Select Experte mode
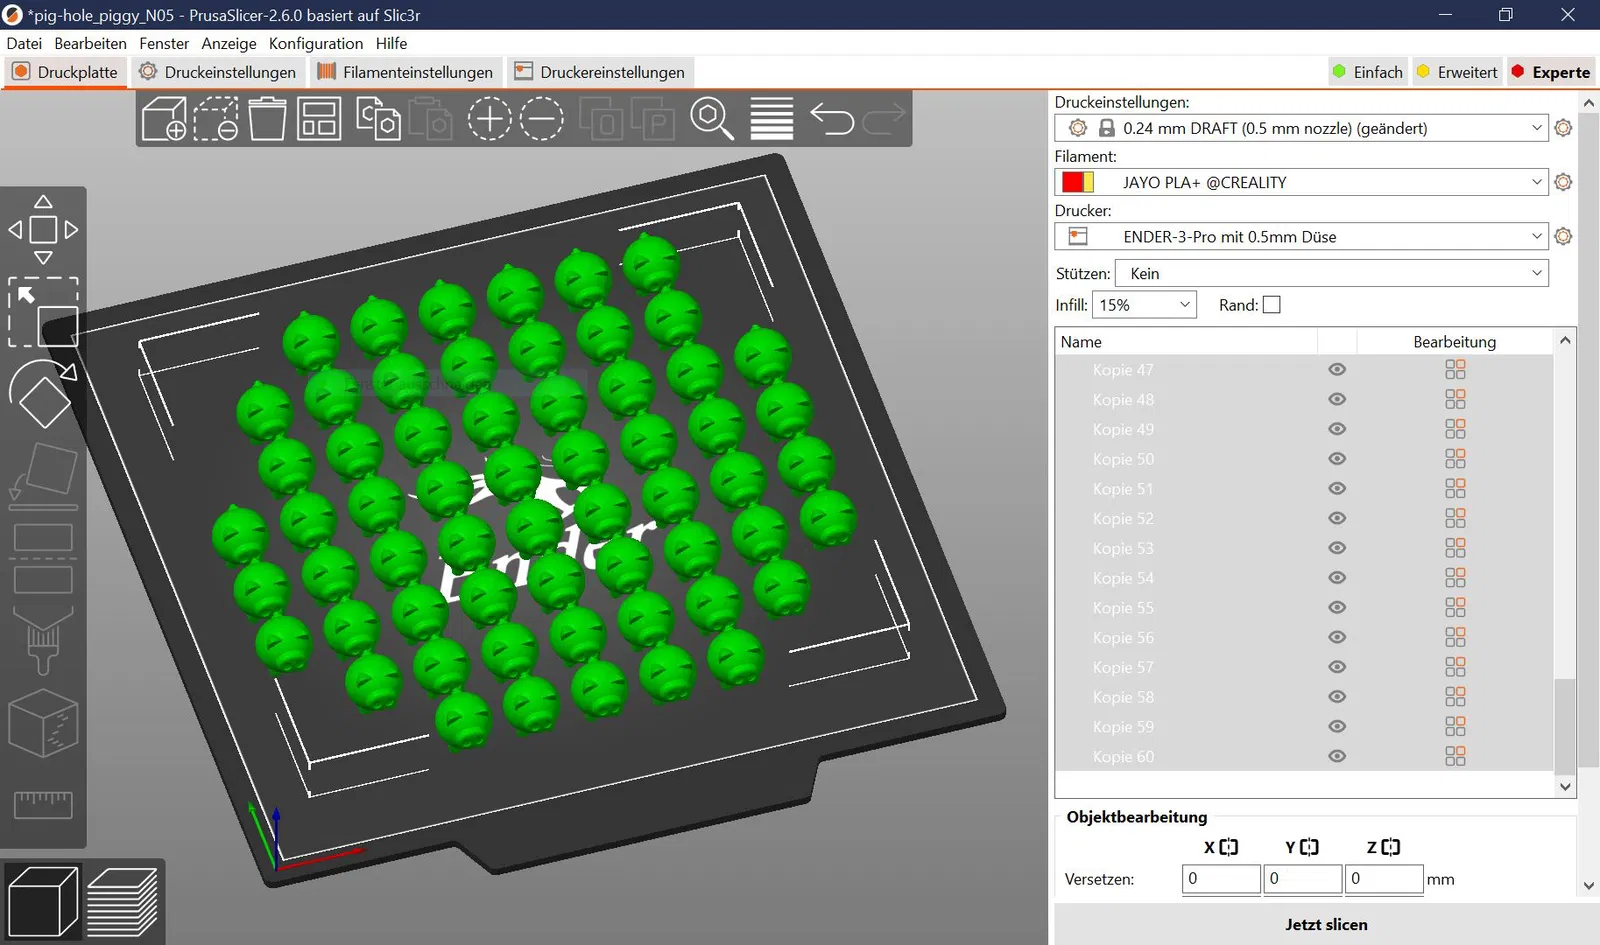 1550,72
